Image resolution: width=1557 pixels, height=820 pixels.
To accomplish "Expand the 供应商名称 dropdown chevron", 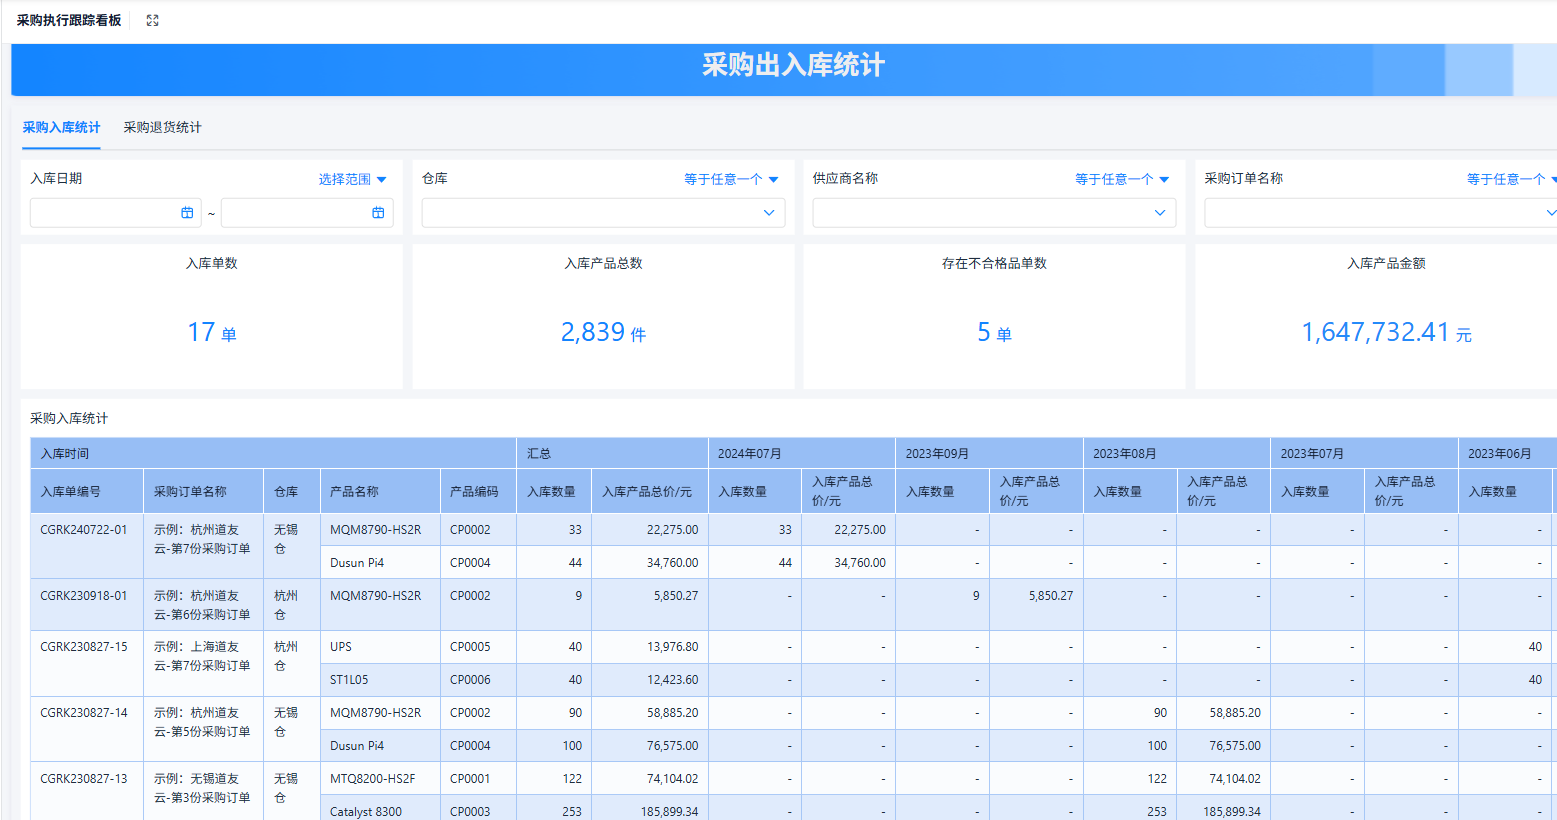I will click(1160, 212).
